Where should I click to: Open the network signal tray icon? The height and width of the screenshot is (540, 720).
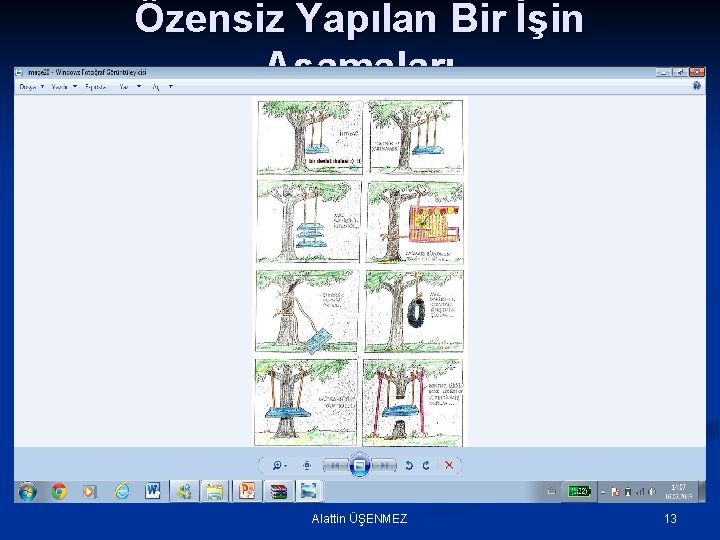click(x=640, y=492)
